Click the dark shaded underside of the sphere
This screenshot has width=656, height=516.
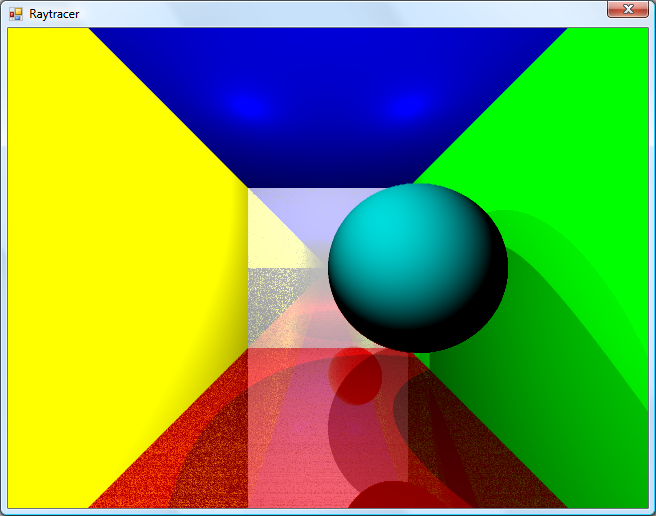(x=440, y=332)
